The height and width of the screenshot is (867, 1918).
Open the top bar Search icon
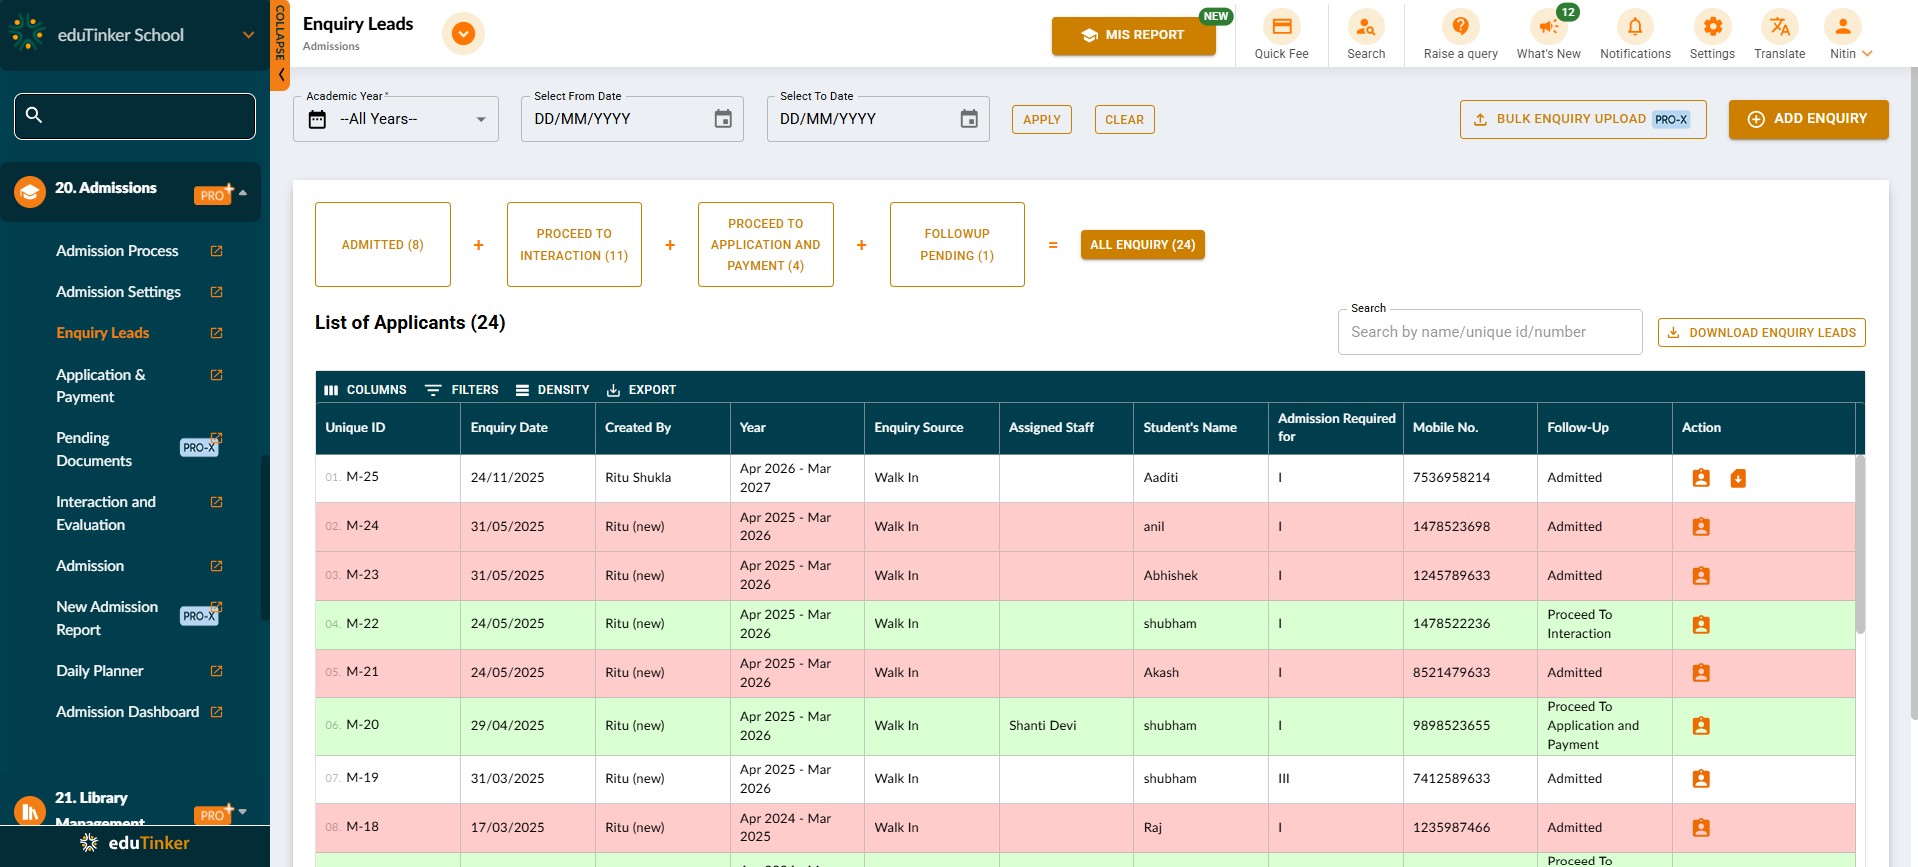[x=1365, y=27]
